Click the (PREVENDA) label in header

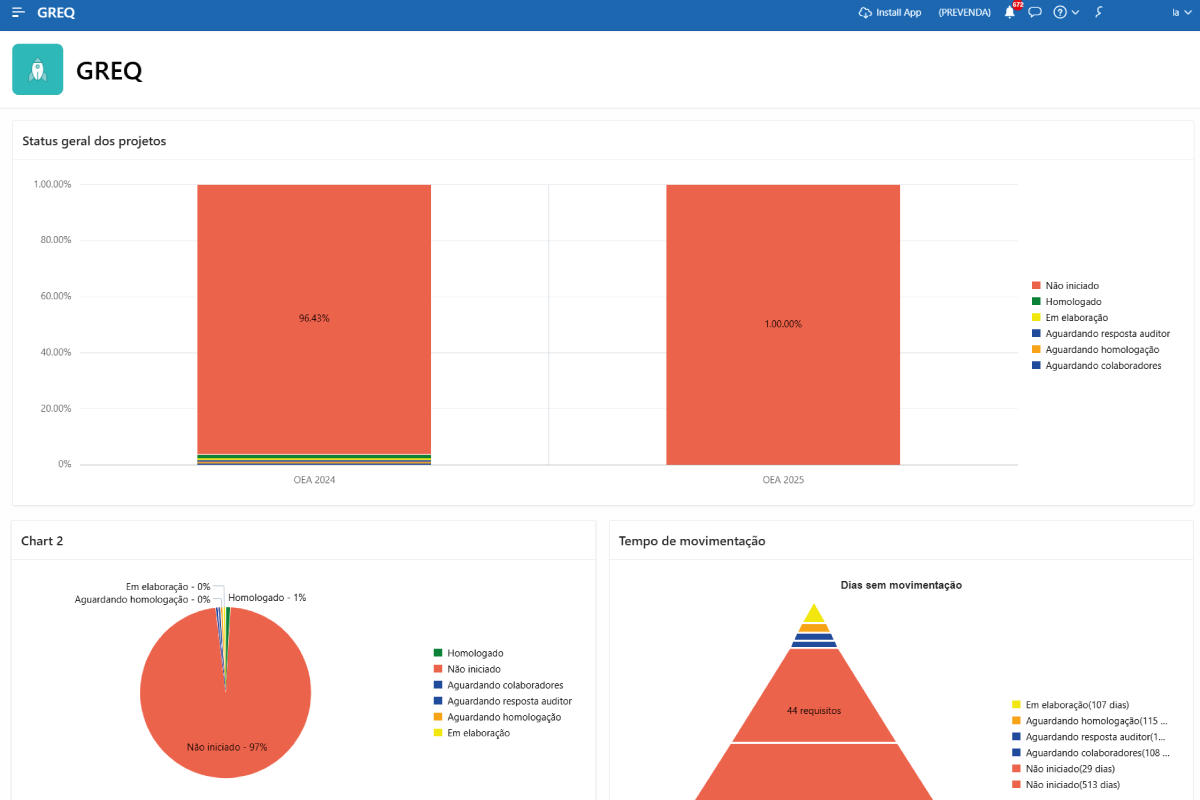pos(964,13)
